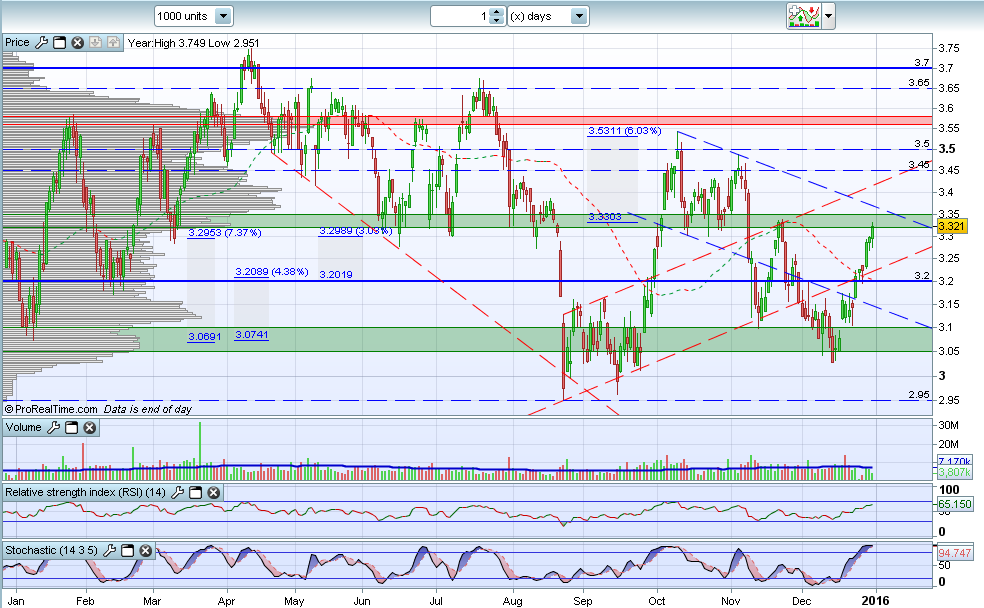Viewport: 984px width, 608px height.
Task: Open the RSI indicator wrench settings
Action: [178, 493]
